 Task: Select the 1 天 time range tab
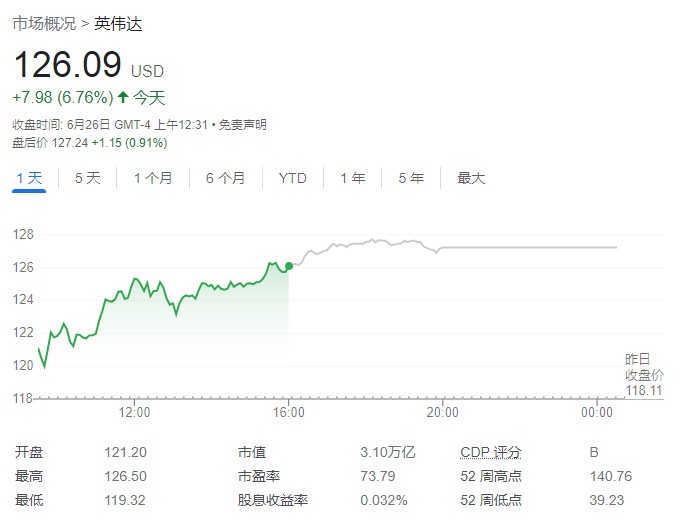[29, 178]
